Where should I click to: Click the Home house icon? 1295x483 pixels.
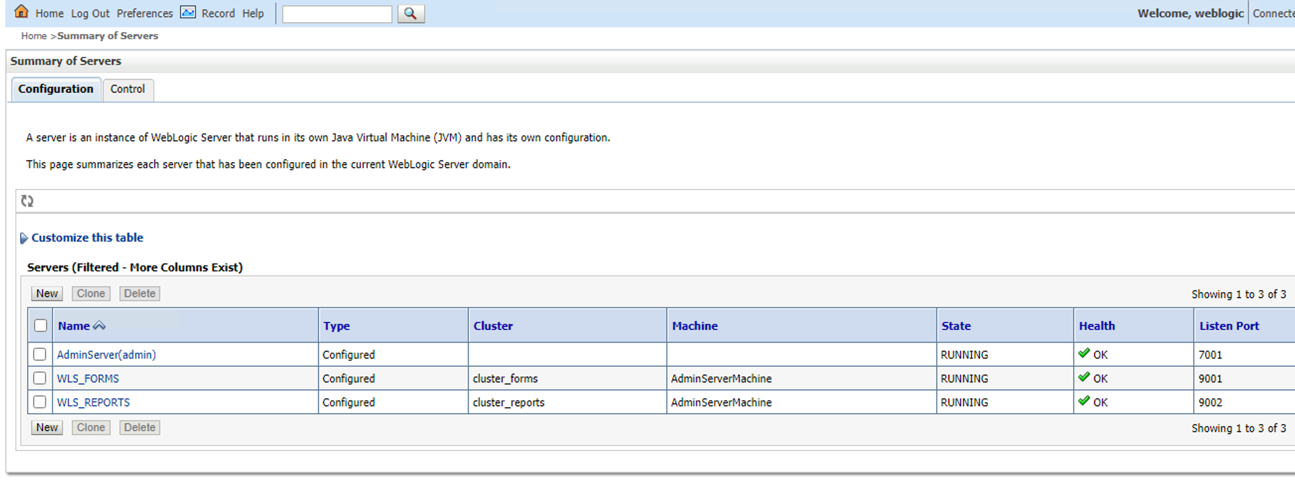[x=21, y=13]
